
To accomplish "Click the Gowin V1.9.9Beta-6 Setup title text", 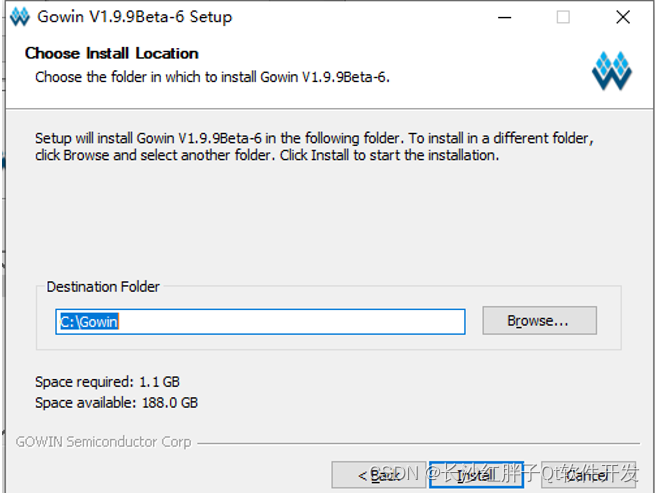I will (x=135, y=17).
